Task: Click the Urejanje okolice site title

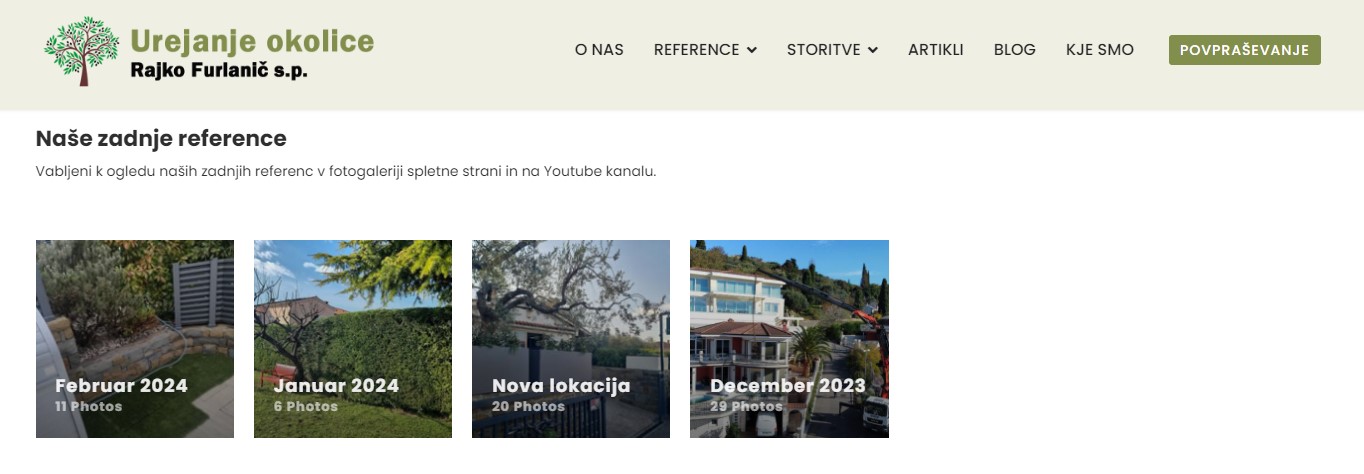Action: coord(252,40)
